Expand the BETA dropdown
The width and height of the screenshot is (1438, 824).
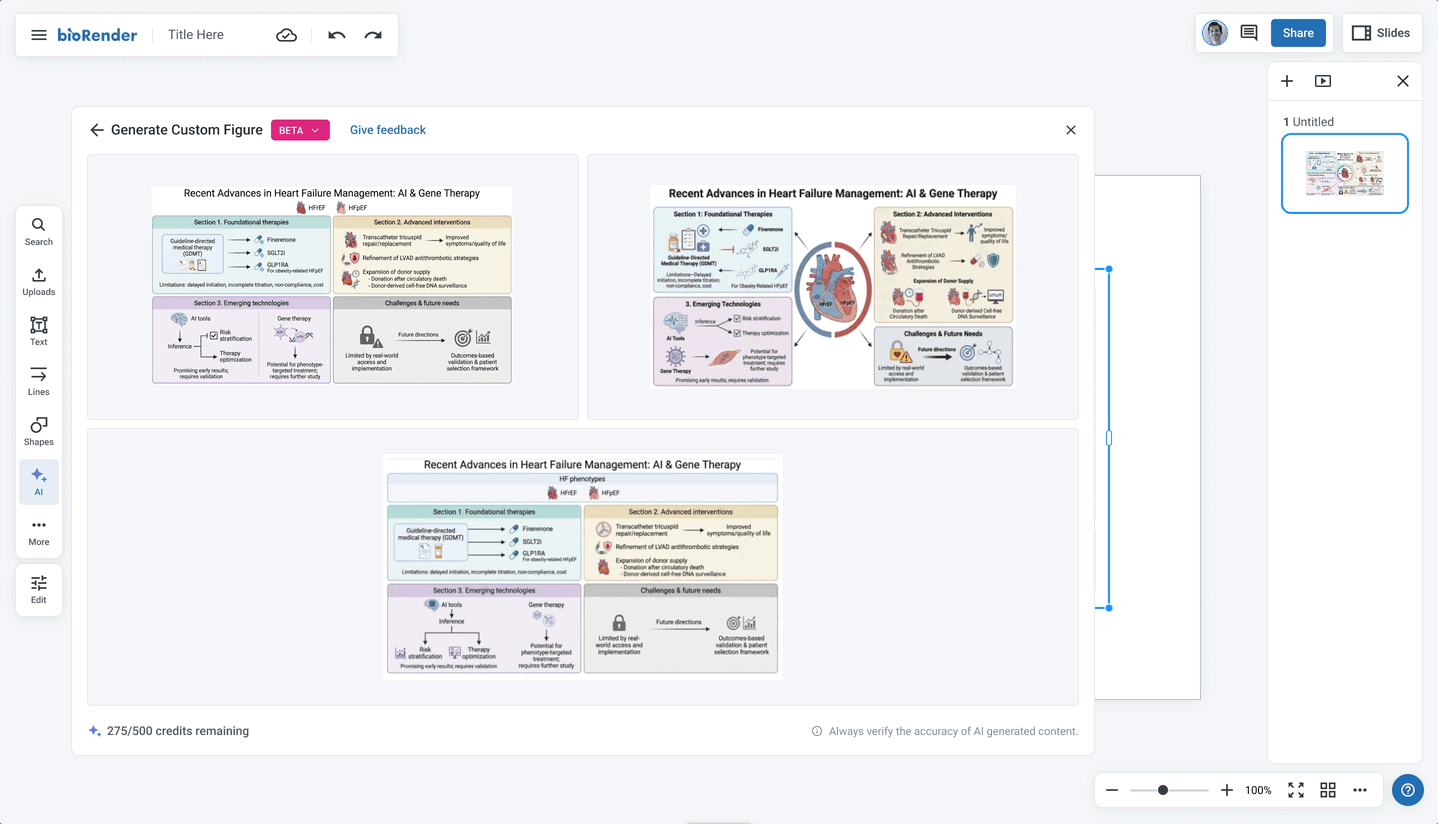(x=300, y=130)
